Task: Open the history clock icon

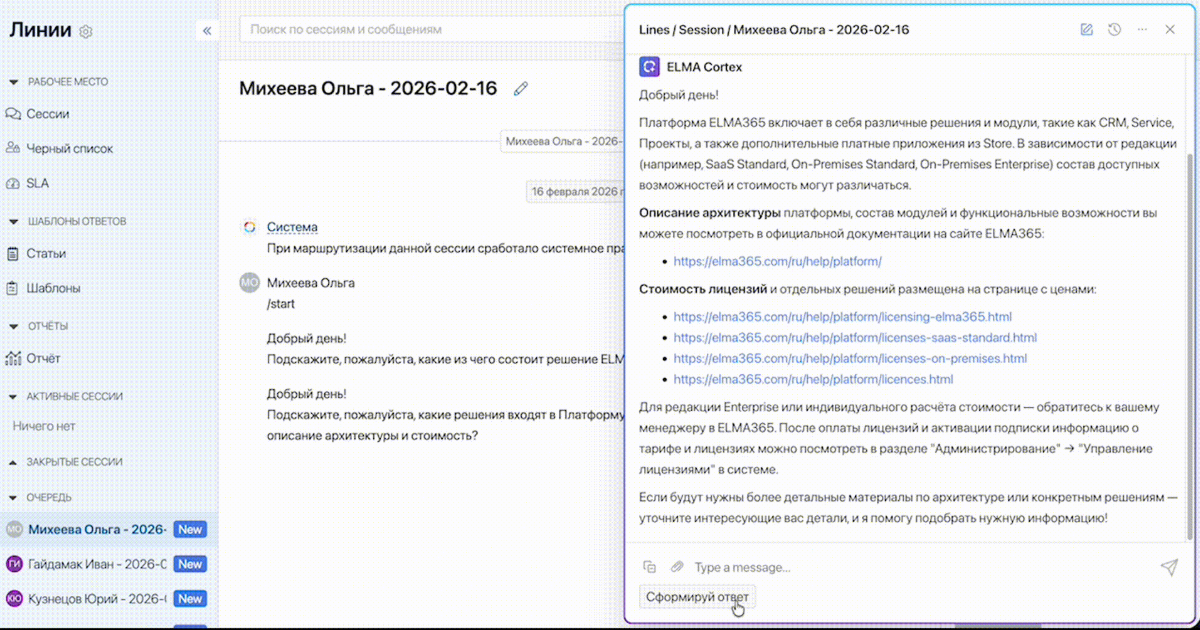Action: 1114,29
